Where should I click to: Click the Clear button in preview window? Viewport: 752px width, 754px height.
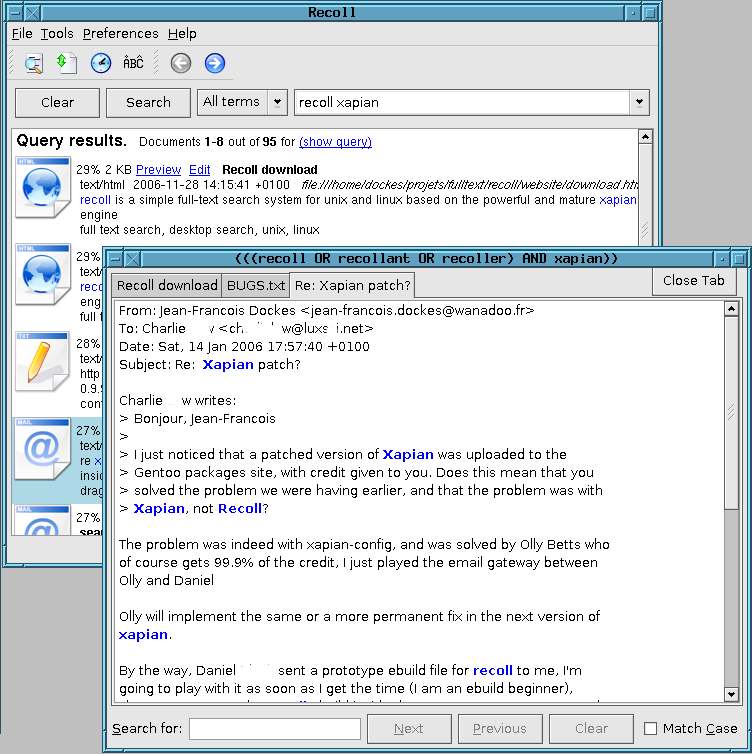tap(591, 729)
